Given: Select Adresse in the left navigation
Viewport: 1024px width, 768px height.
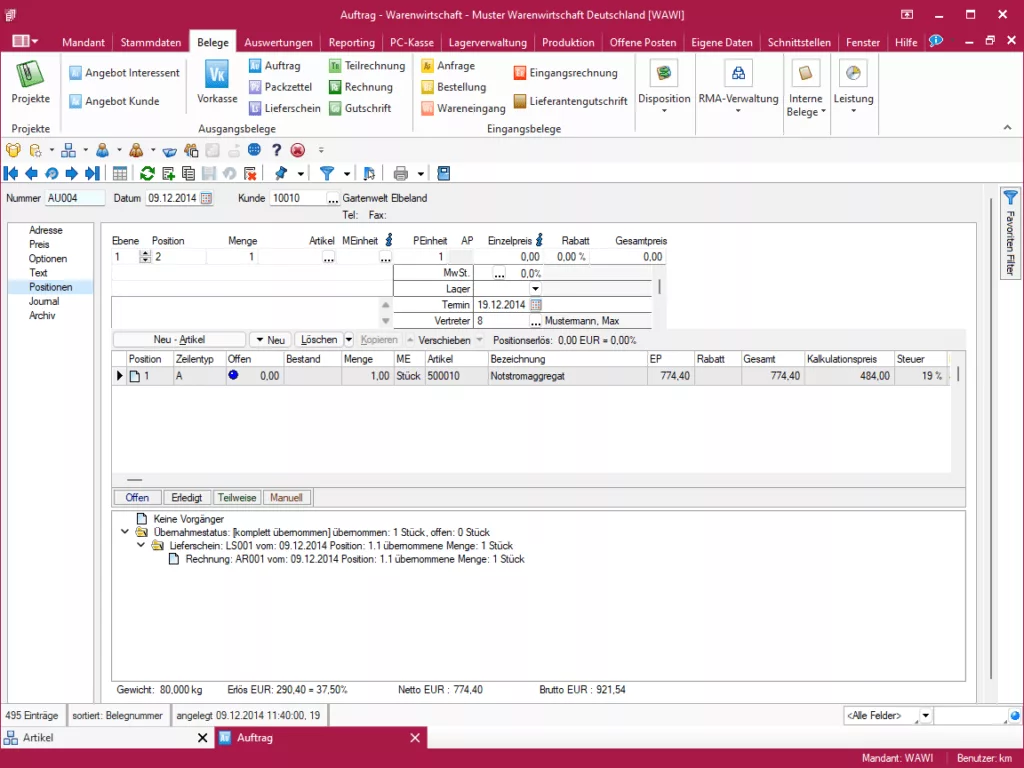Looking at the screenshot, I should click(46, 230).
